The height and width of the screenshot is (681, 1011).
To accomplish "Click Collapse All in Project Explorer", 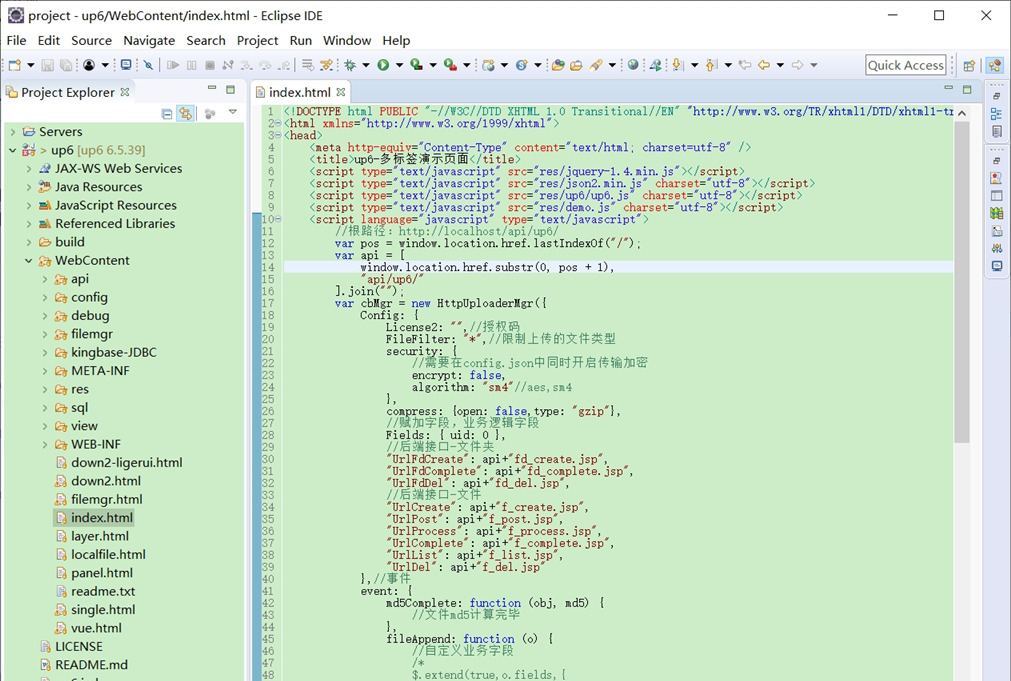I will (167, 114).
